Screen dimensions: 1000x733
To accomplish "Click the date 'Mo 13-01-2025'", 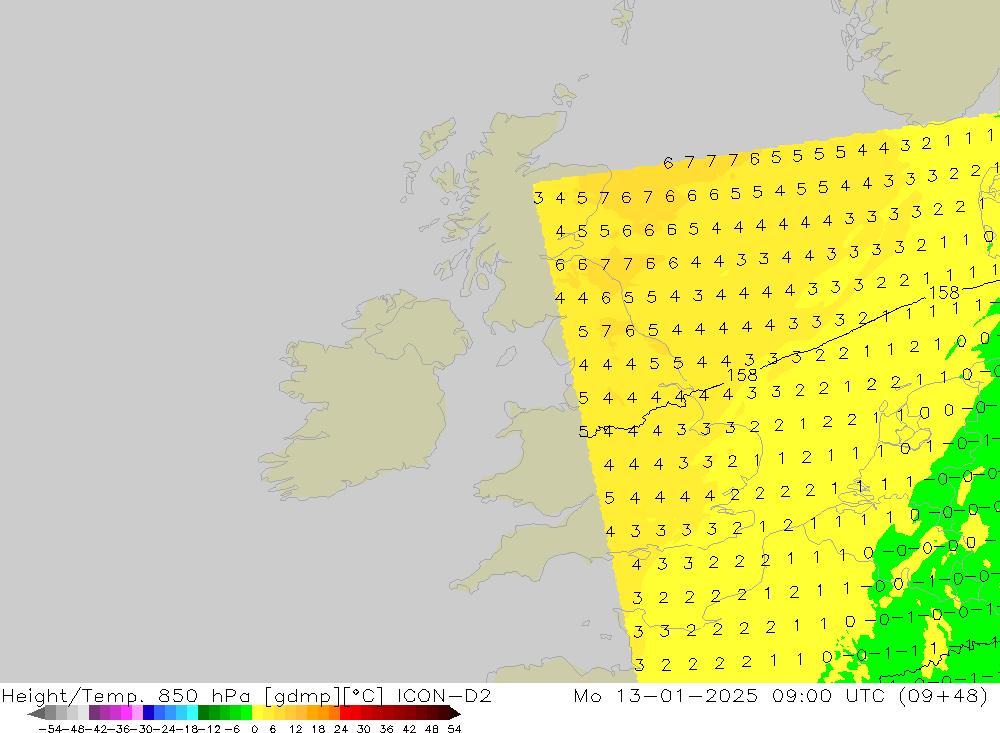I will point(665,695).
